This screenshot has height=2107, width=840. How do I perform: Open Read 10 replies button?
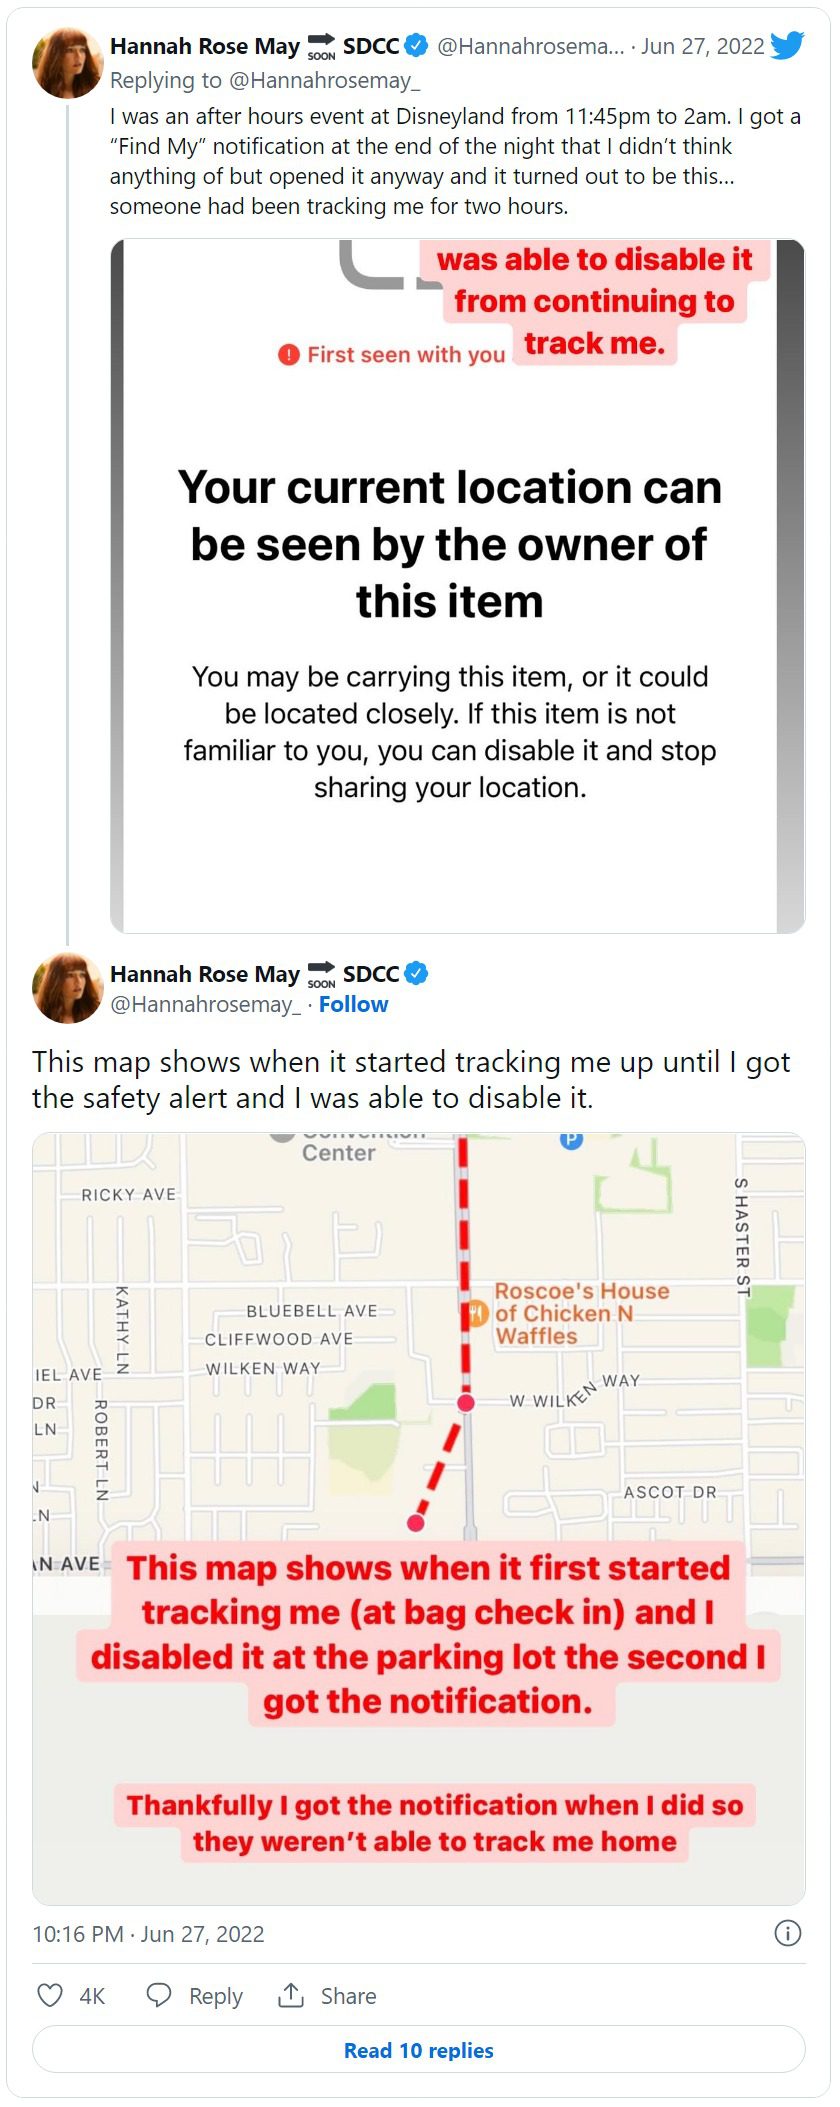[419, 2050]
